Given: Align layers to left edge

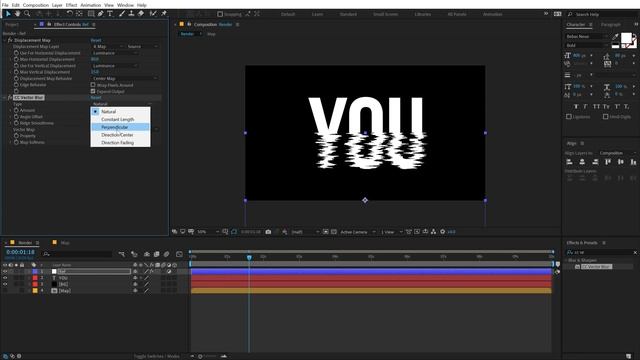Looking at the screenshot, I should [569, 162].
